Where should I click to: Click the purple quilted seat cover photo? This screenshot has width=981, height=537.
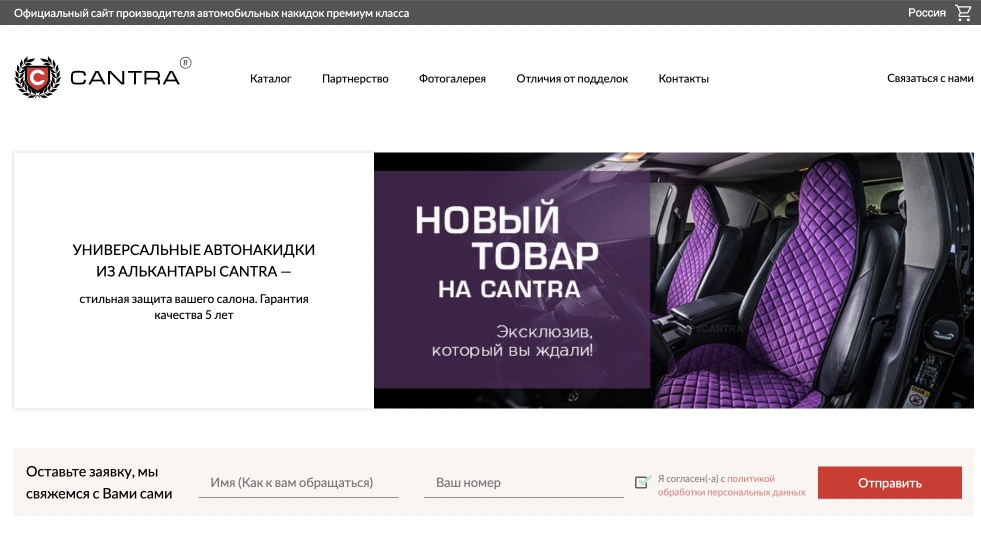(812, 280)
